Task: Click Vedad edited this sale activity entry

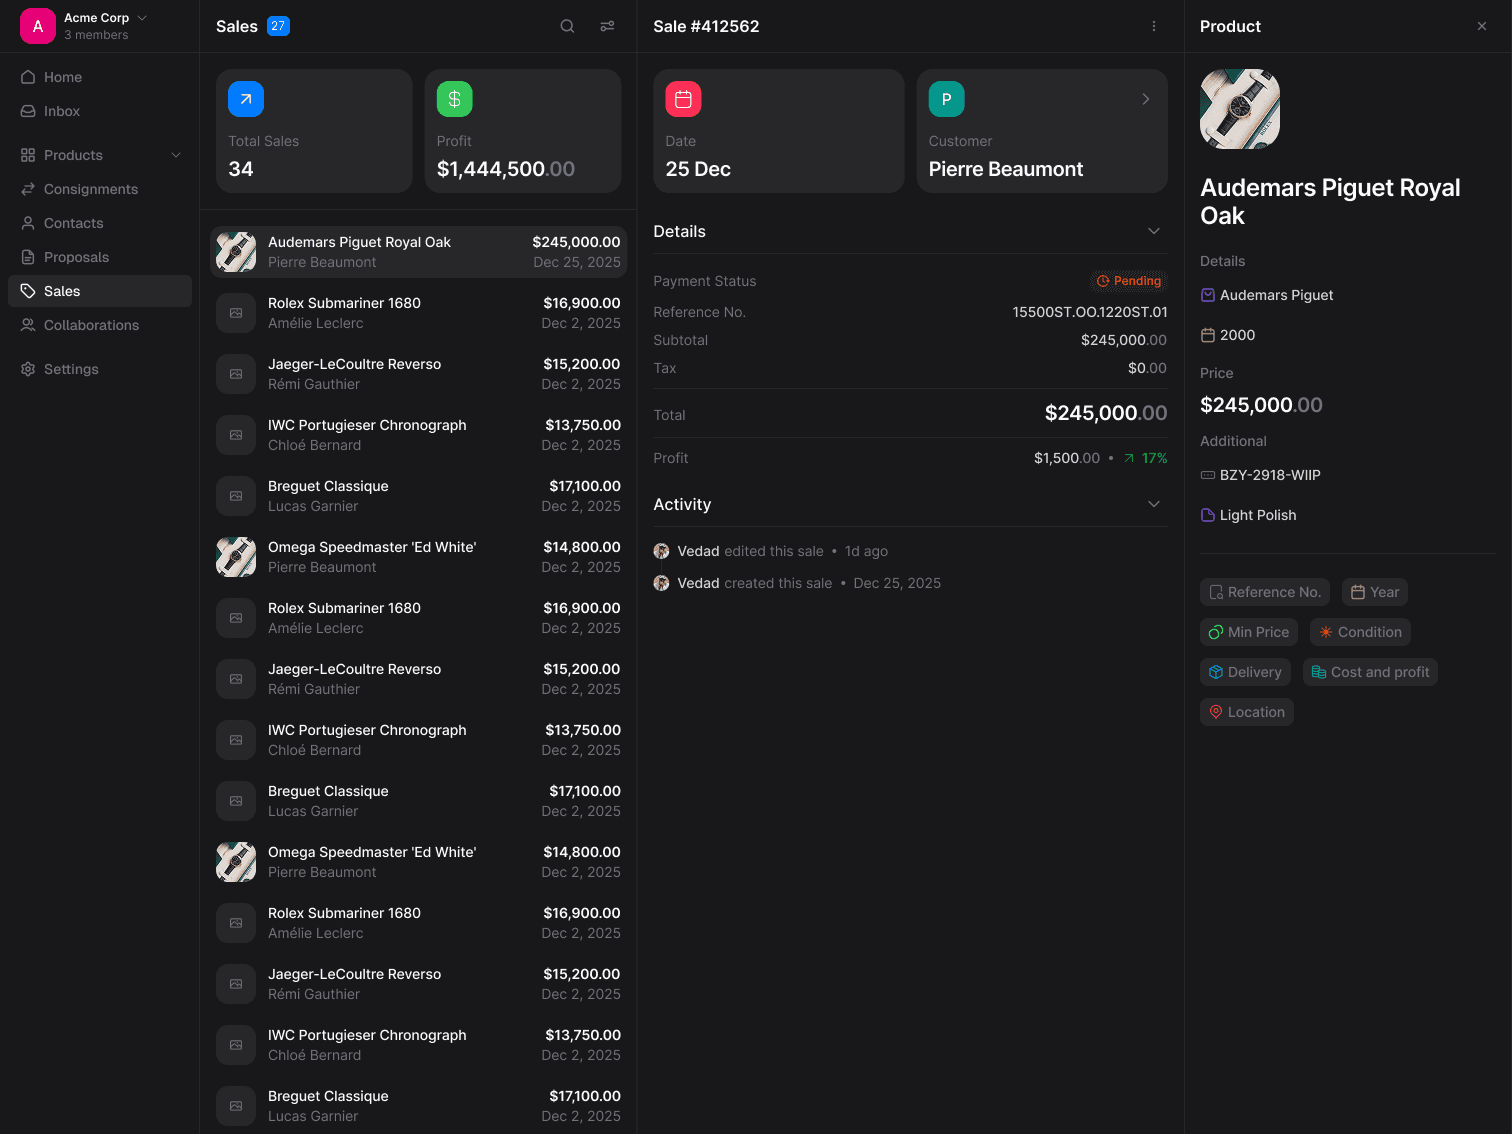Action: coord(771,551)
